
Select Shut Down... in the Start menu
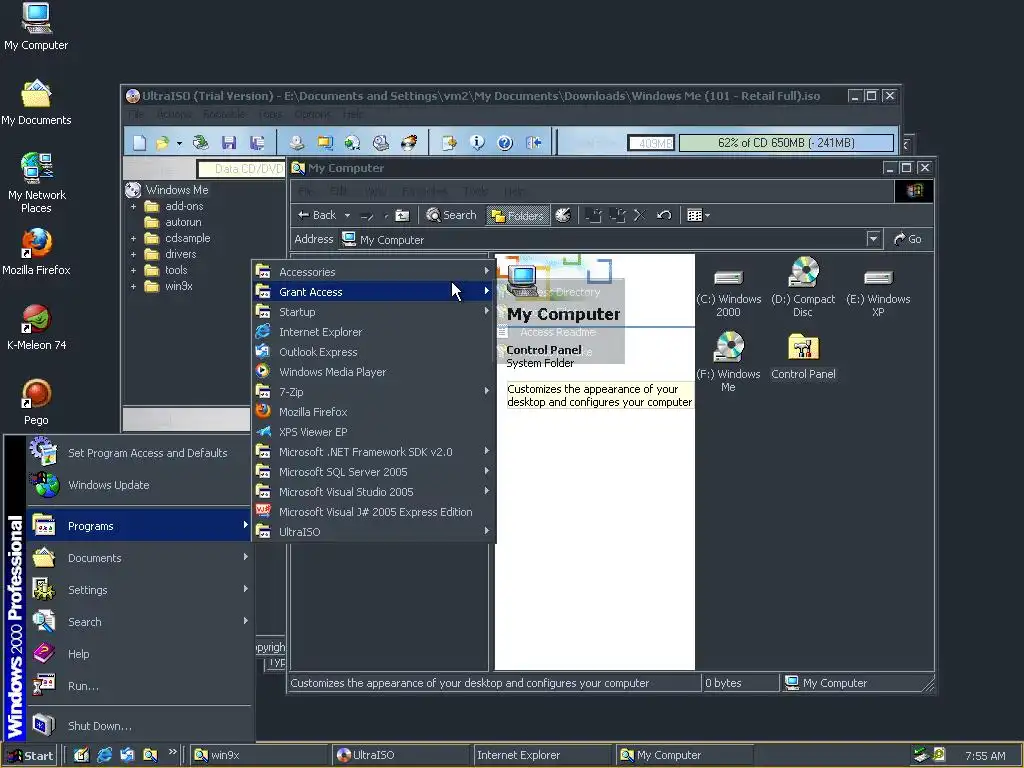pos(139,726)
